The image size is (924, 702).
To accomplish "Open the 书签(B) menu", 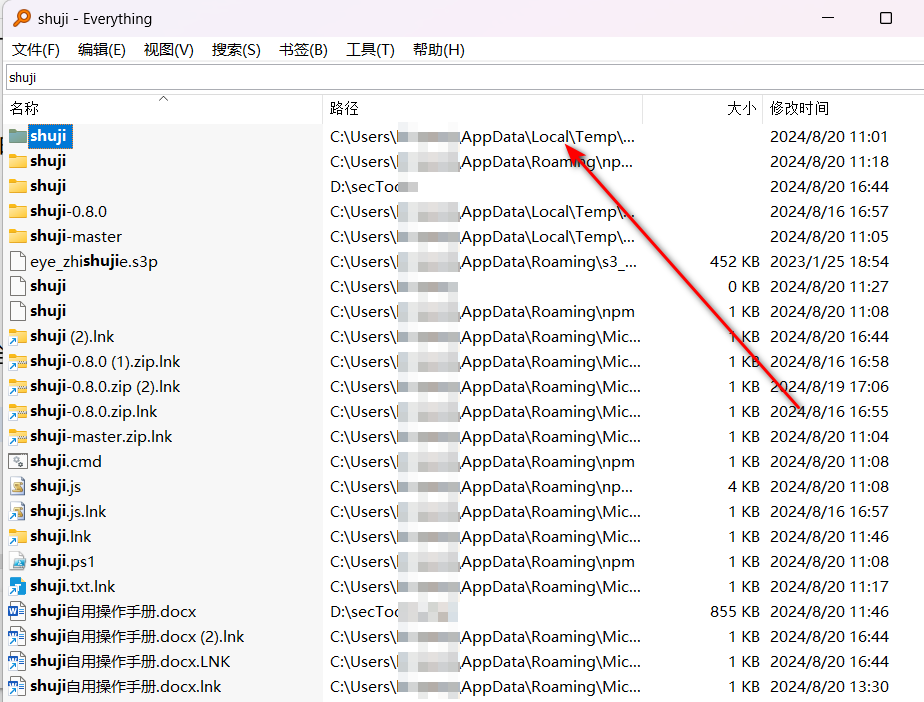I will pyautogui.click(x=303, y=50).
